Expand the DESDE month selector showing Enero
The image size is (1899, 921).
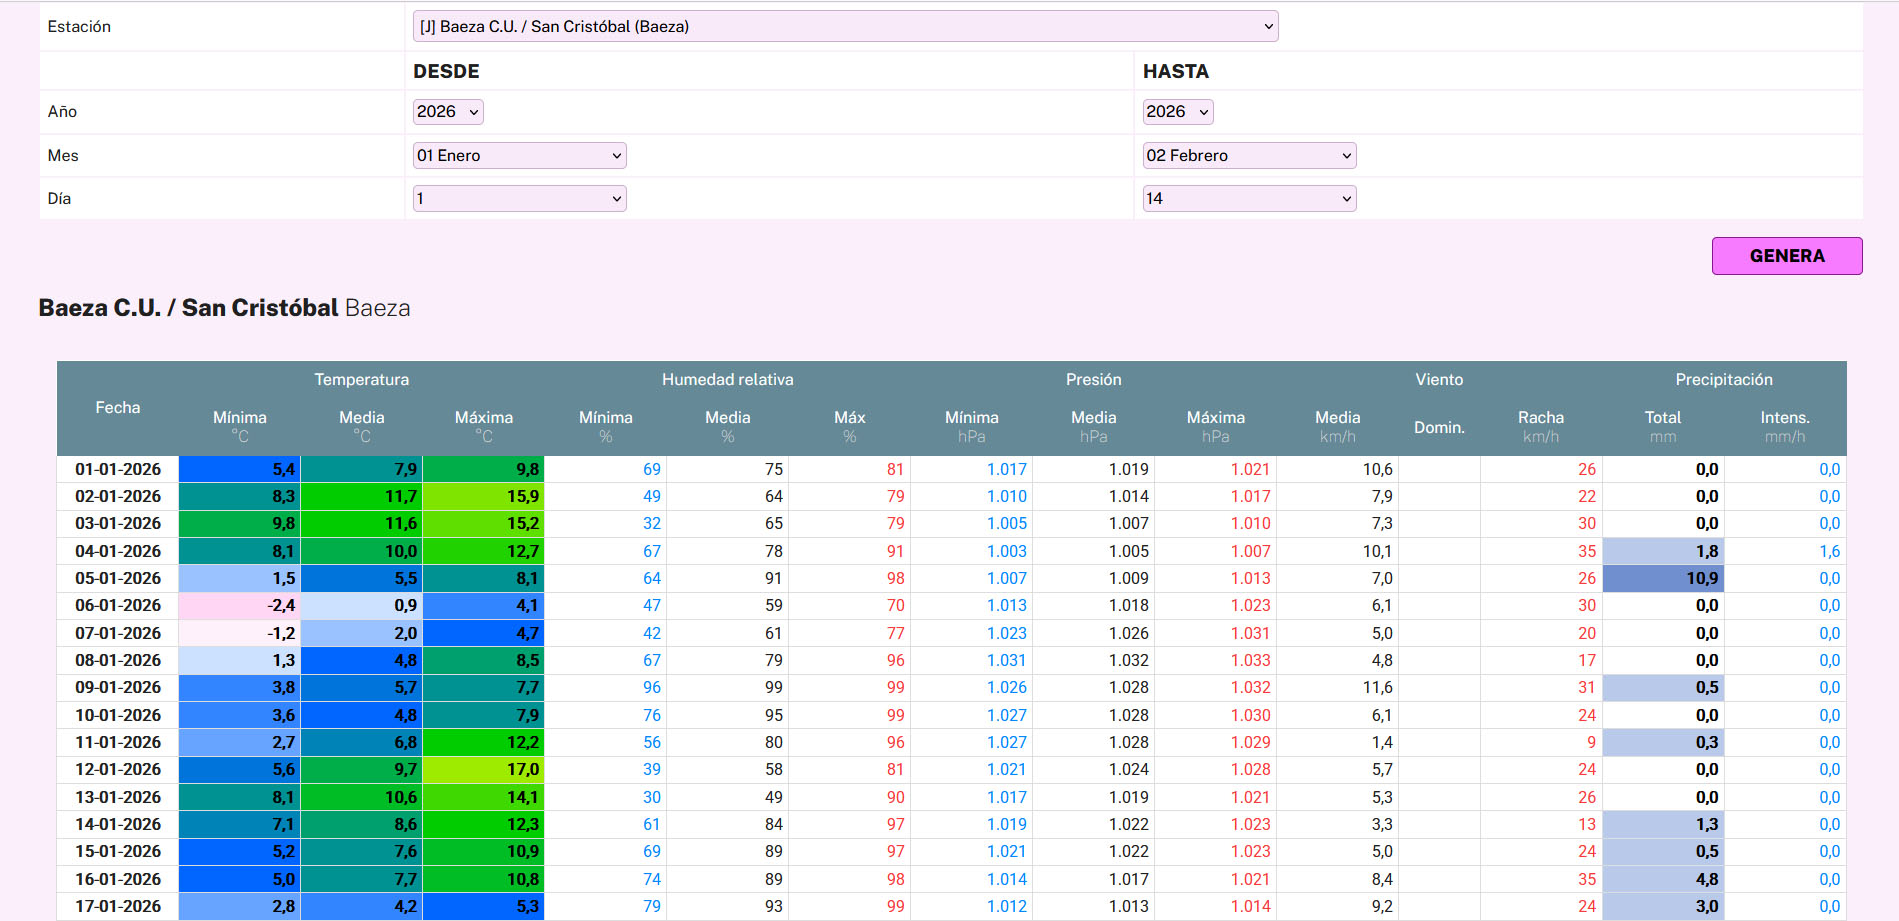coord(519,156)
